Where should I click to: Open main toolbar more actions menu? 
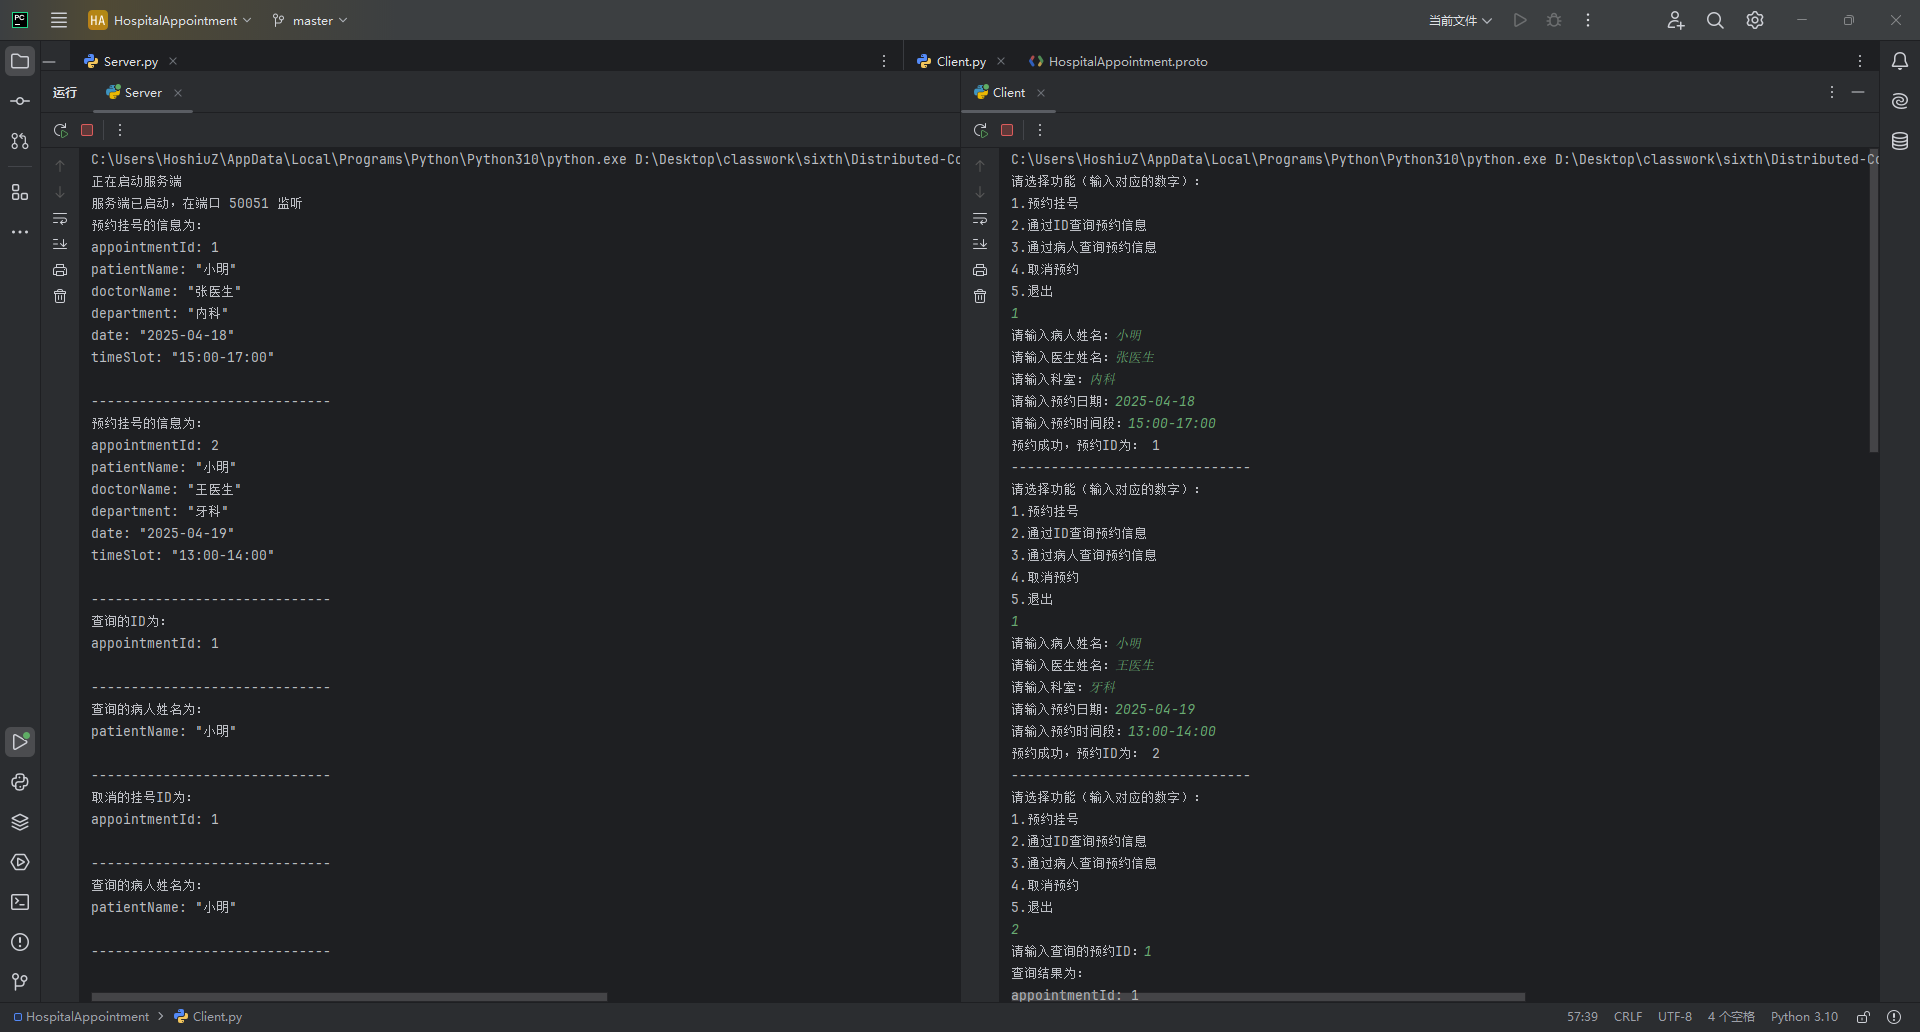point(1588,20)
